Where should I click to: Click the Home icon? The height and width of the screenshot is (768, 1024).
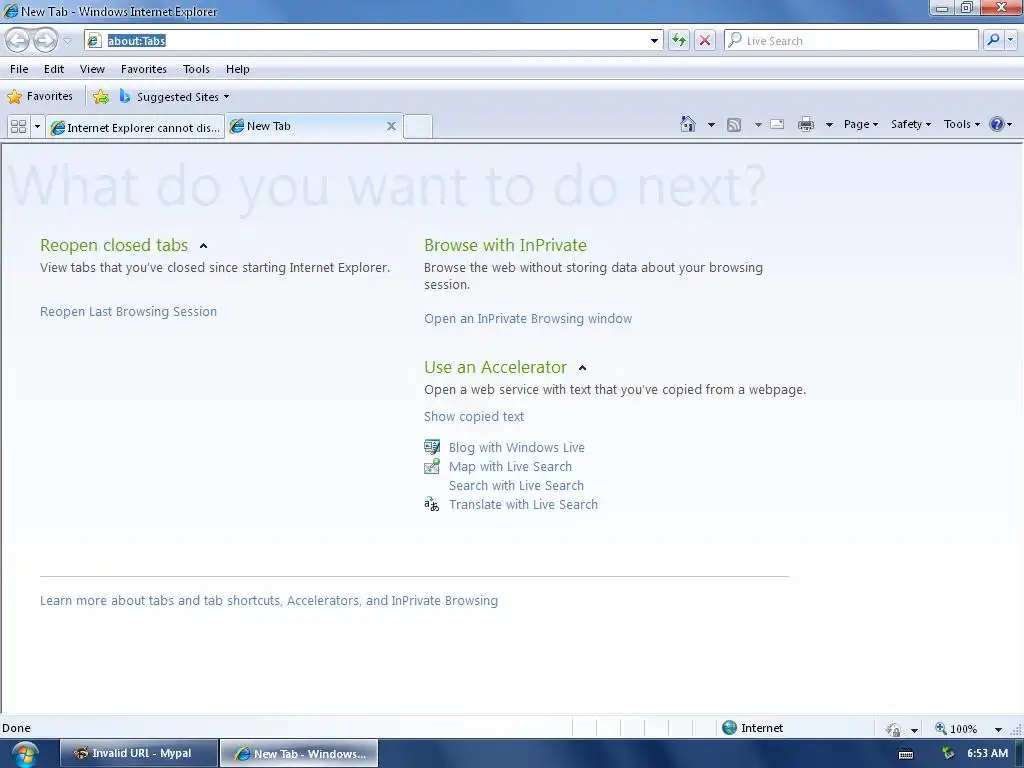688,124
